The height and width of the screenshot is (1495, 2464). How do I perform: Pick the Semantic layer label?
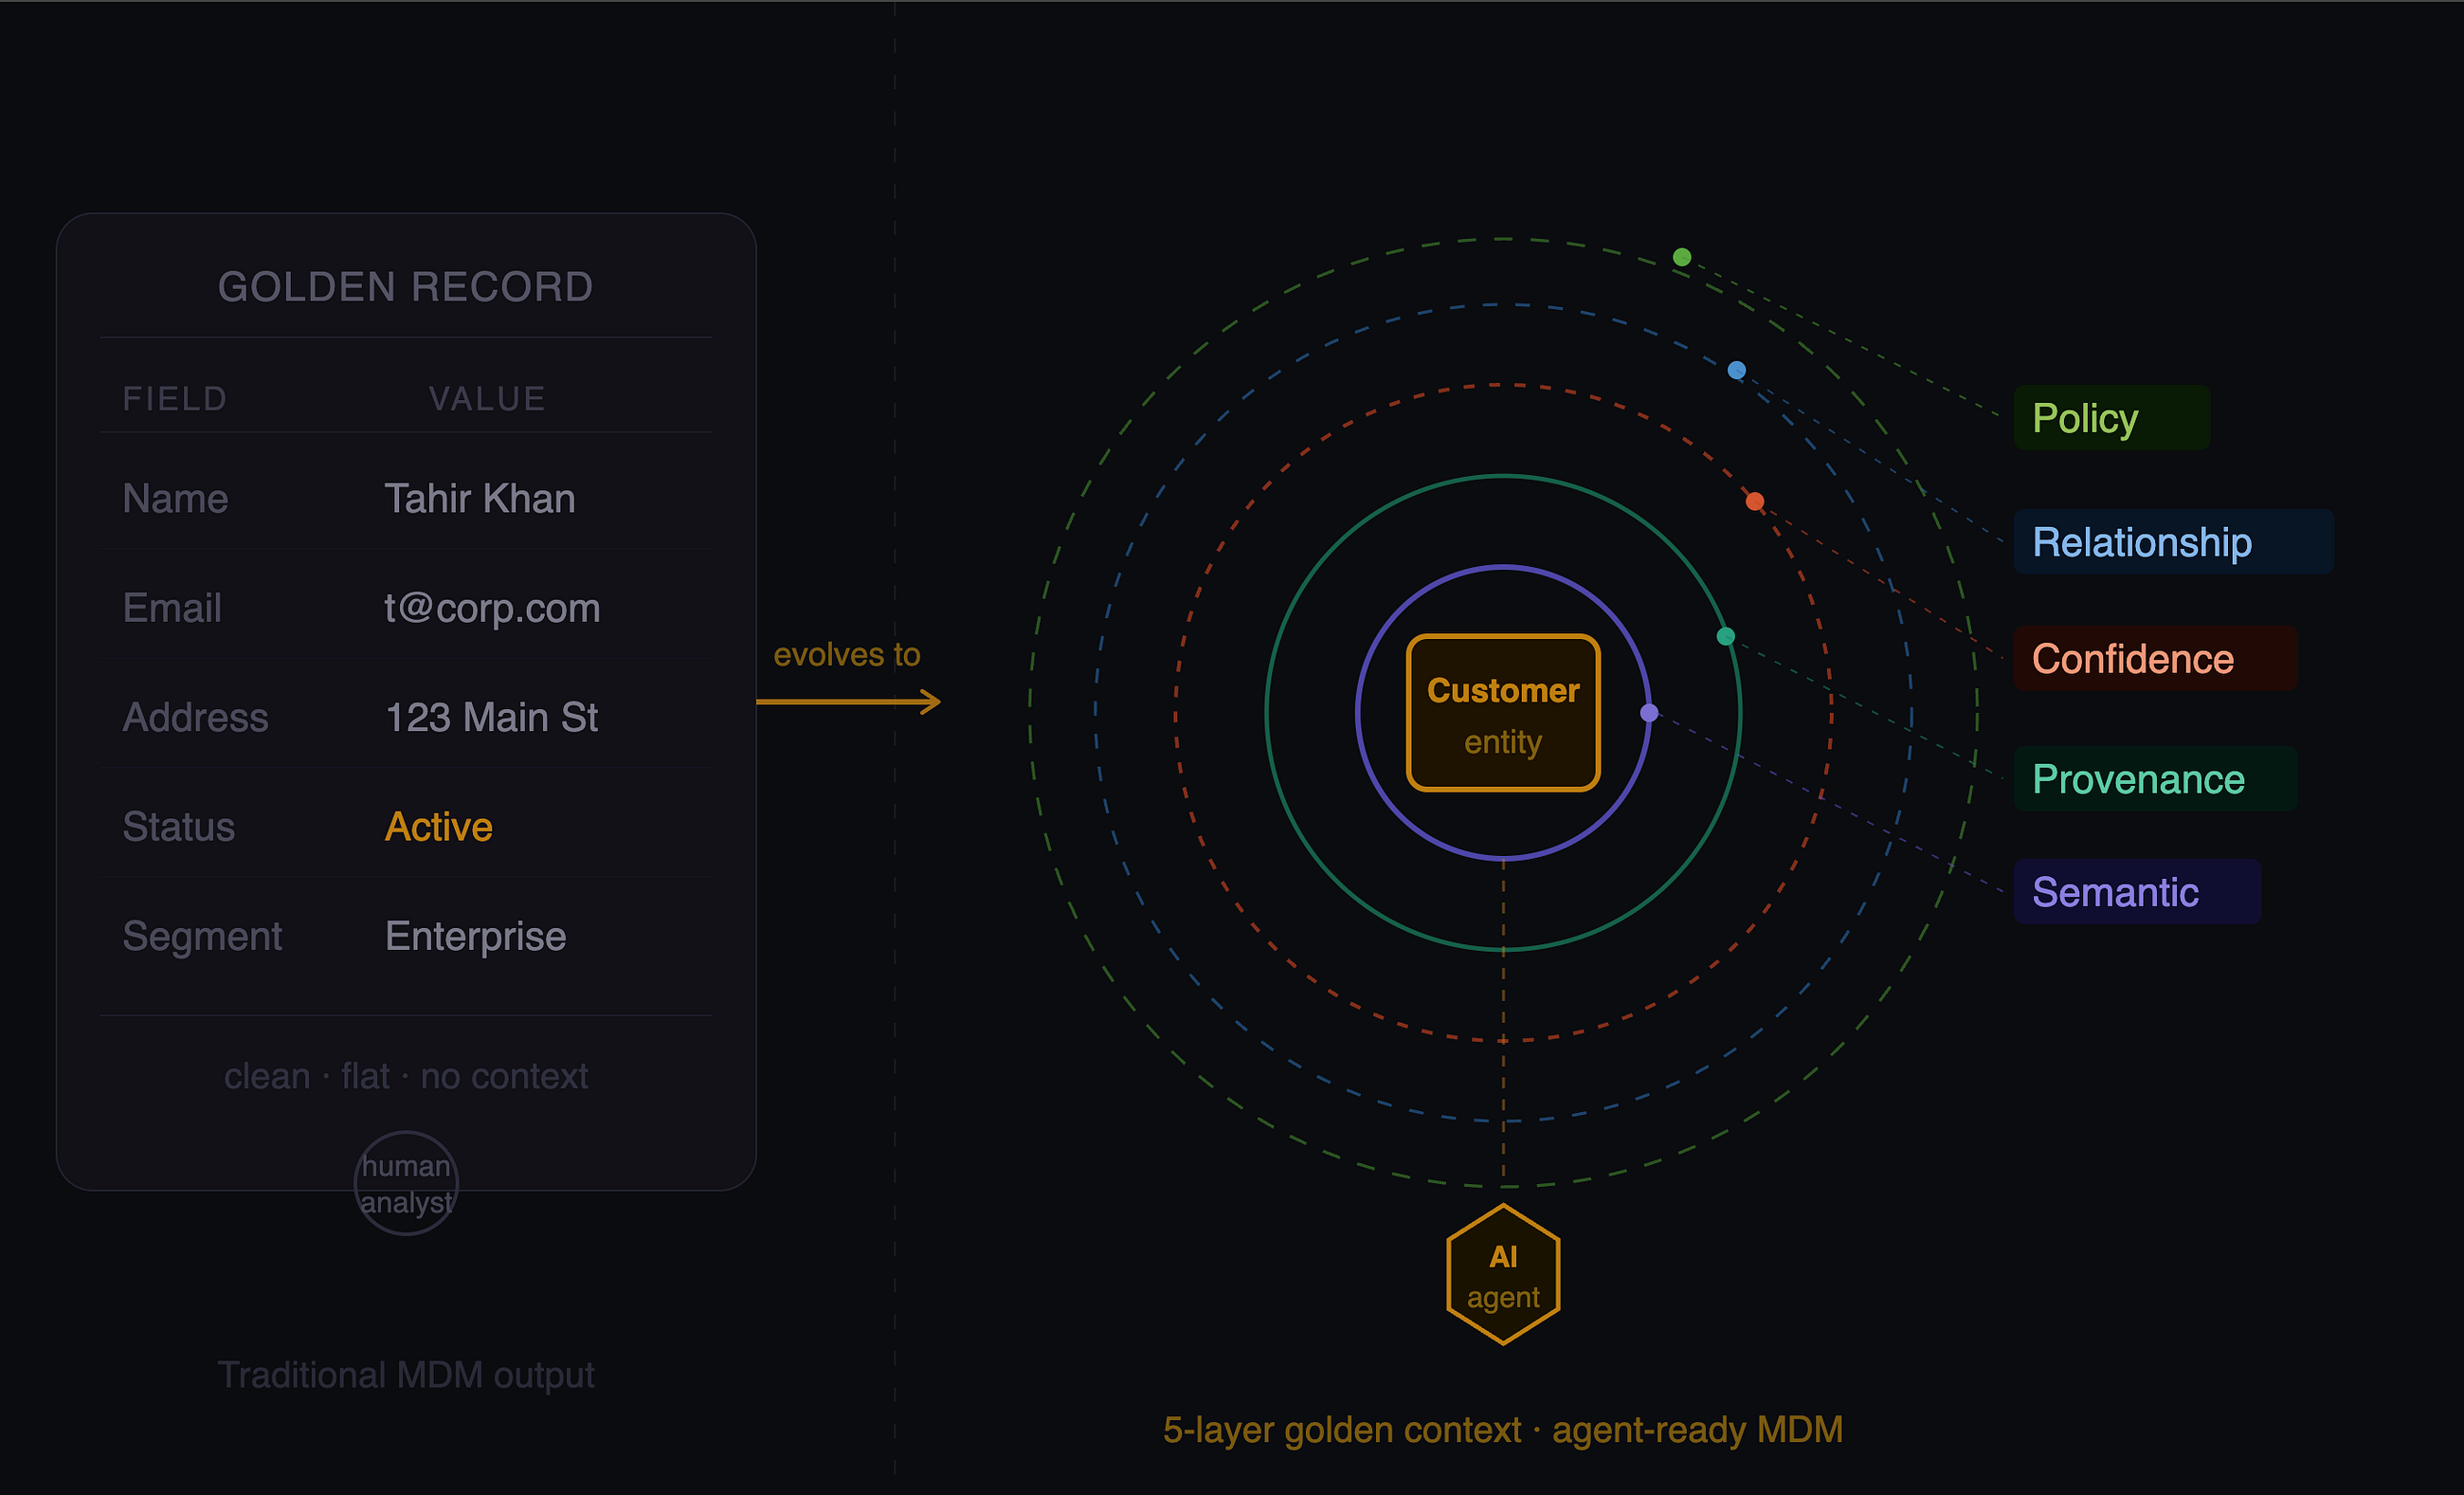pos(2137,892)
